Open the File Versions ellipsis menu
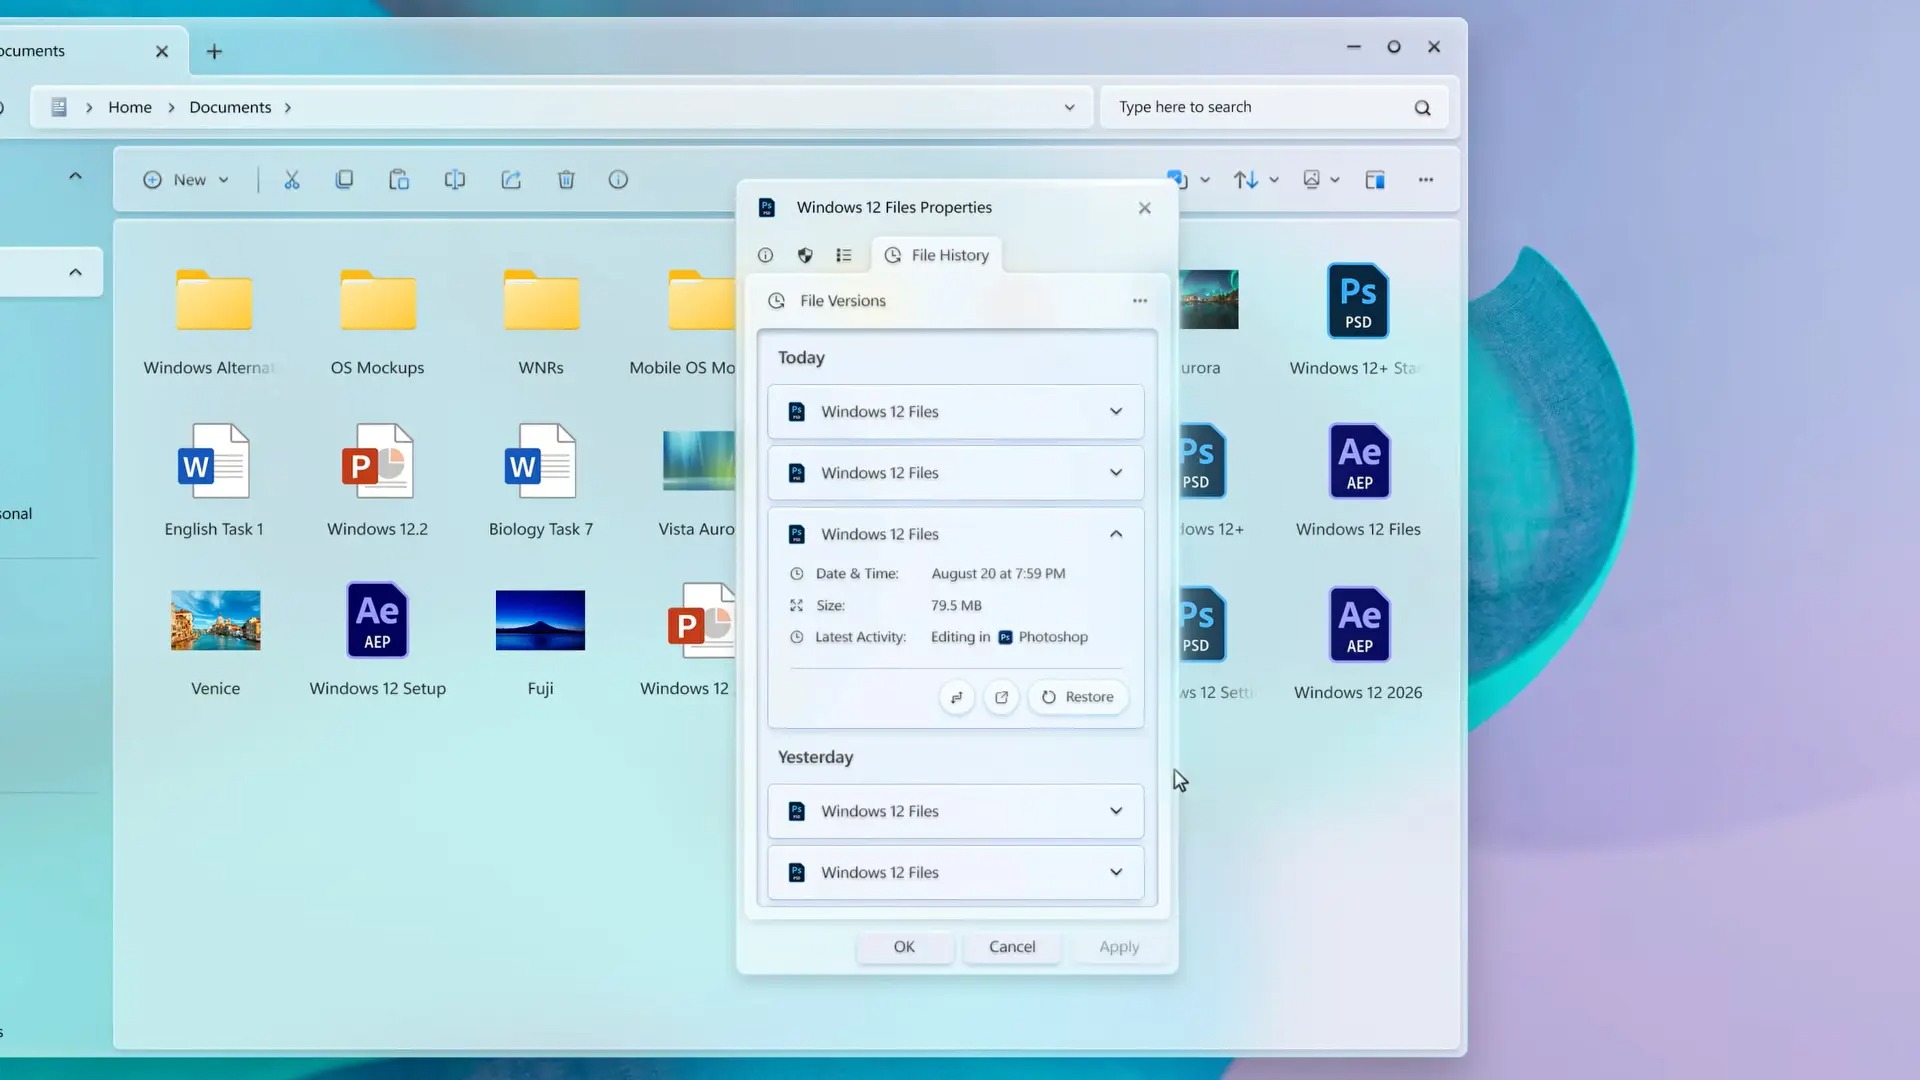Screen dimensions: 1920x1080 point(1139,300)
